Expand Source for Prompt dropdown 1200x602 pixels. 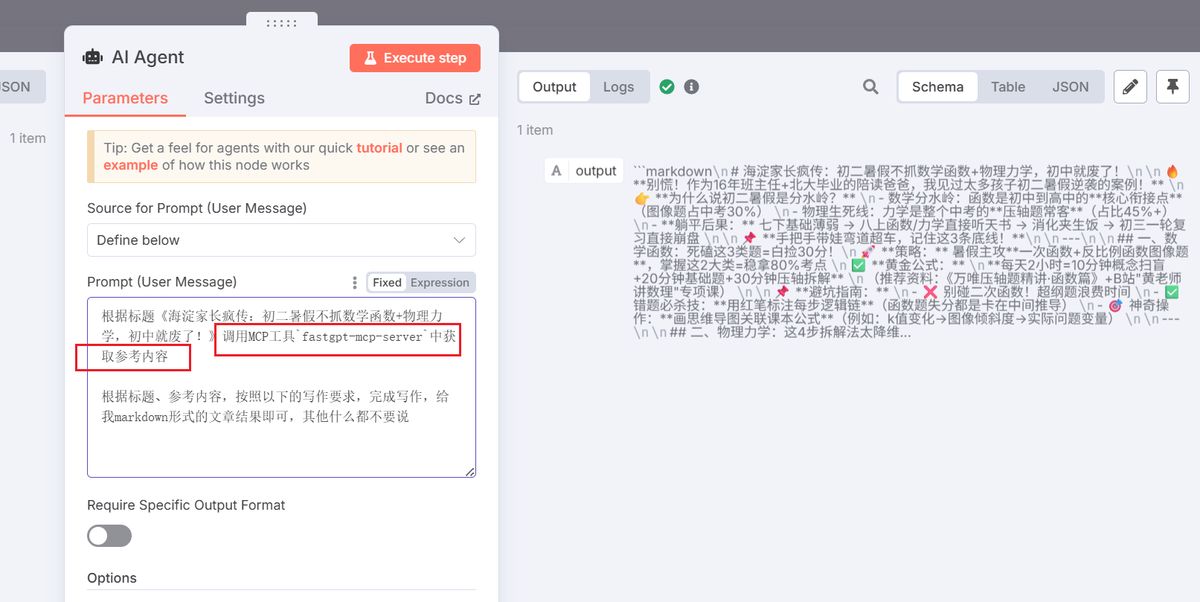click(x=281, y=240)
